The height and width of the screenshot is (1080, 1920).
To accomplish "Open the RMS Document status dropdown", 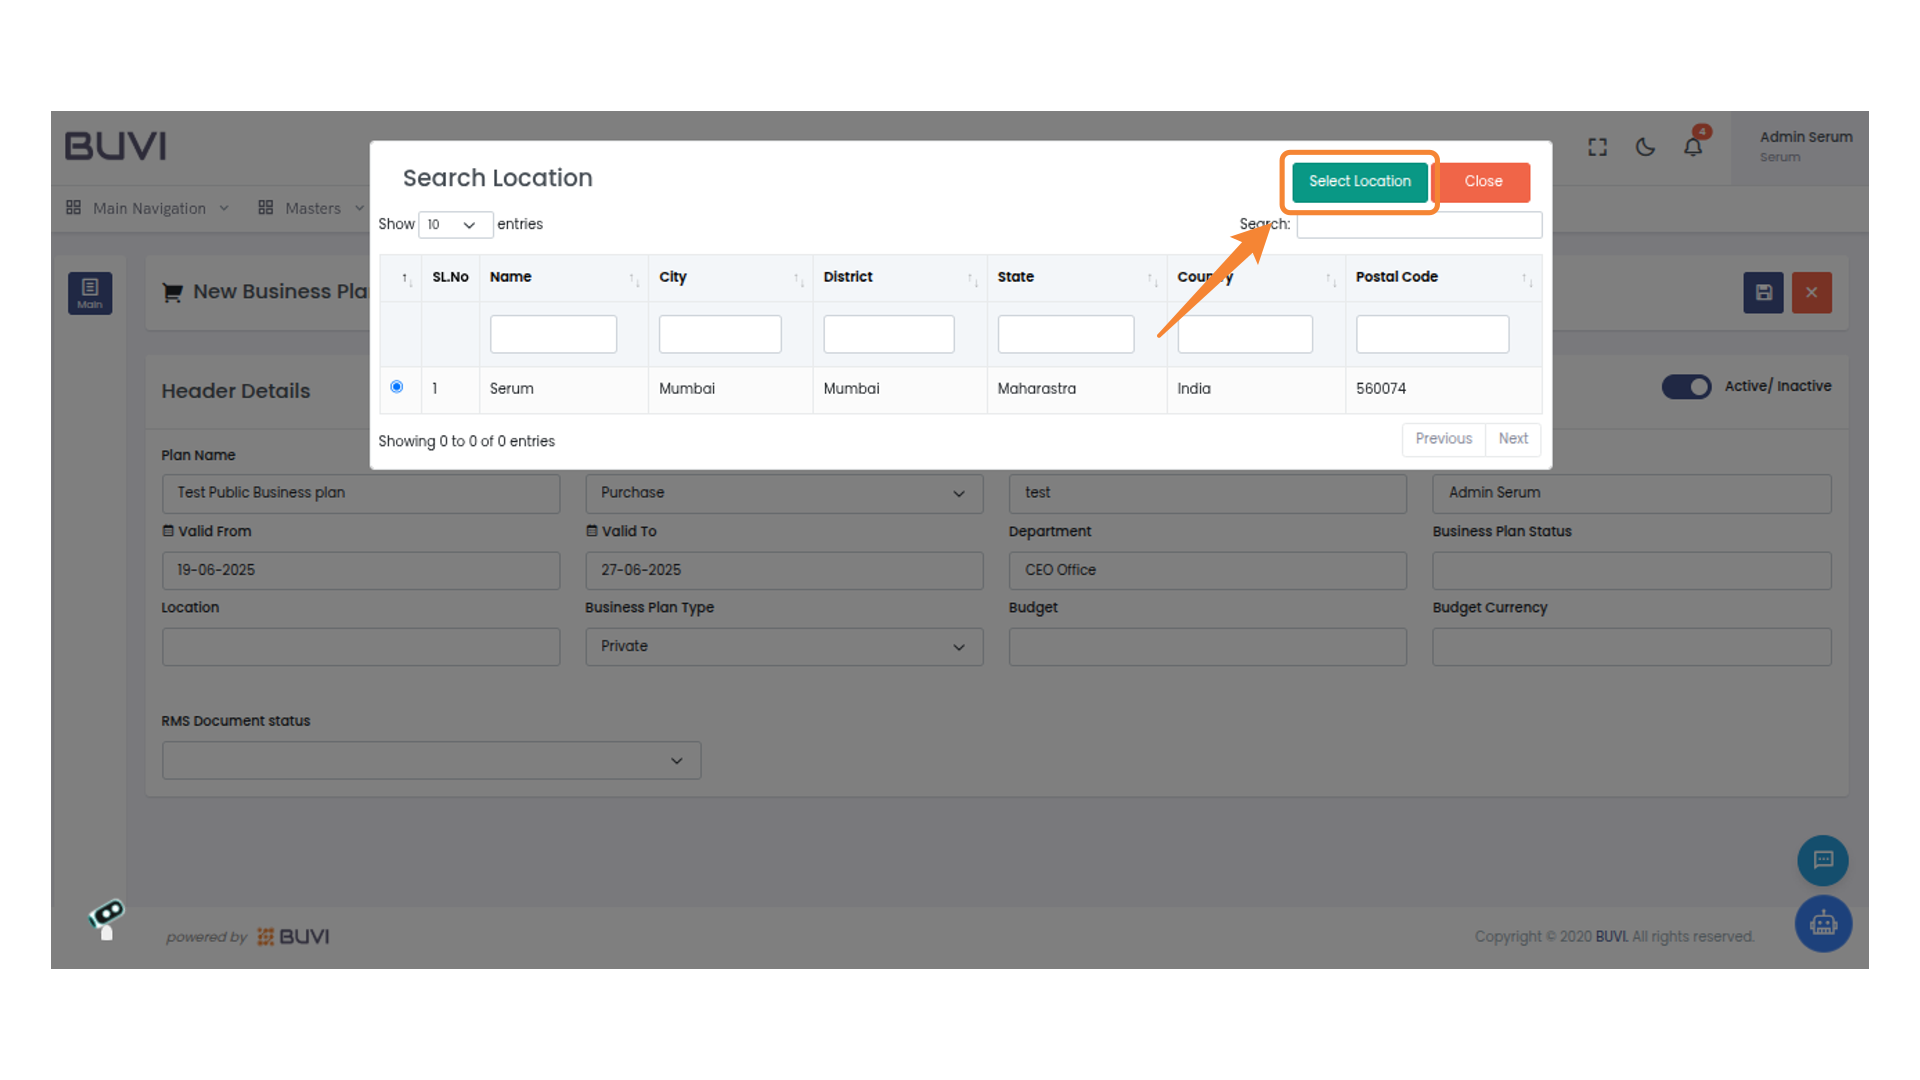I will [x=431, y=761].
